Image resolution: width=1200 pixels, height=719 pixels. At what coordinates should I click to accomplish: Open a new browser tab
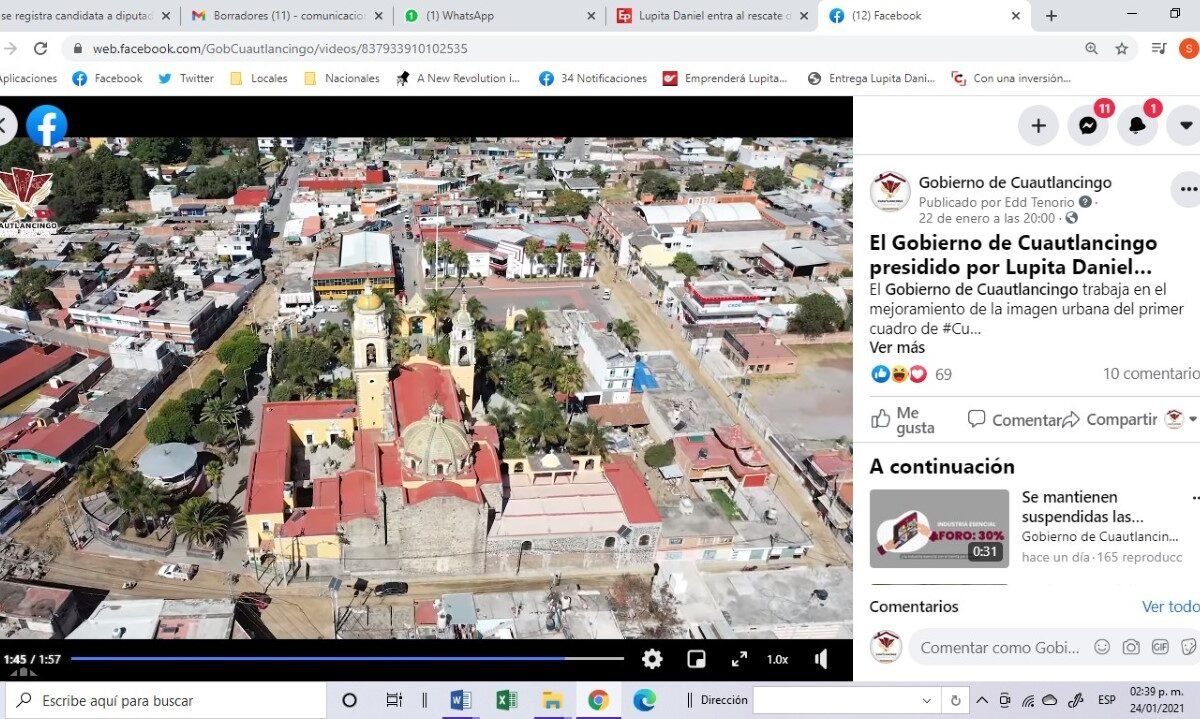1051,16
